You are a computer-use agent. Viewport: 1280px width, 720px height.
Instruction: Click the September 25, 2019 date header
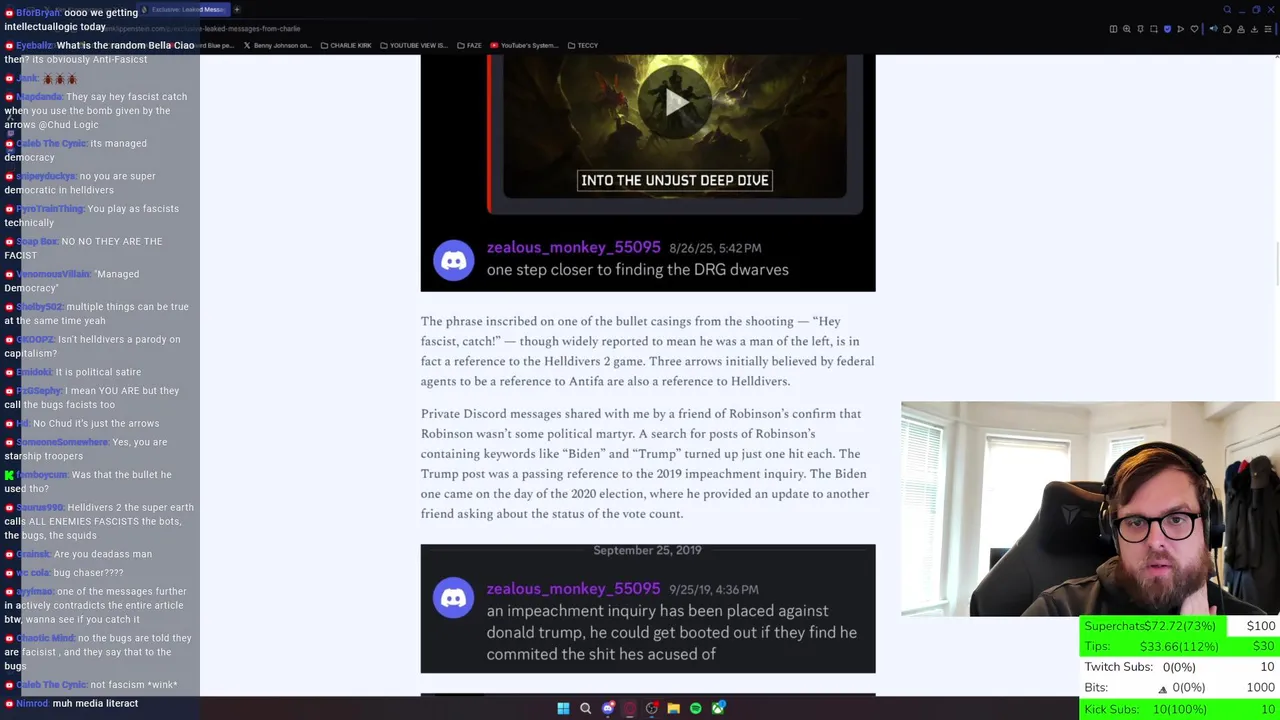coord(647,550)
